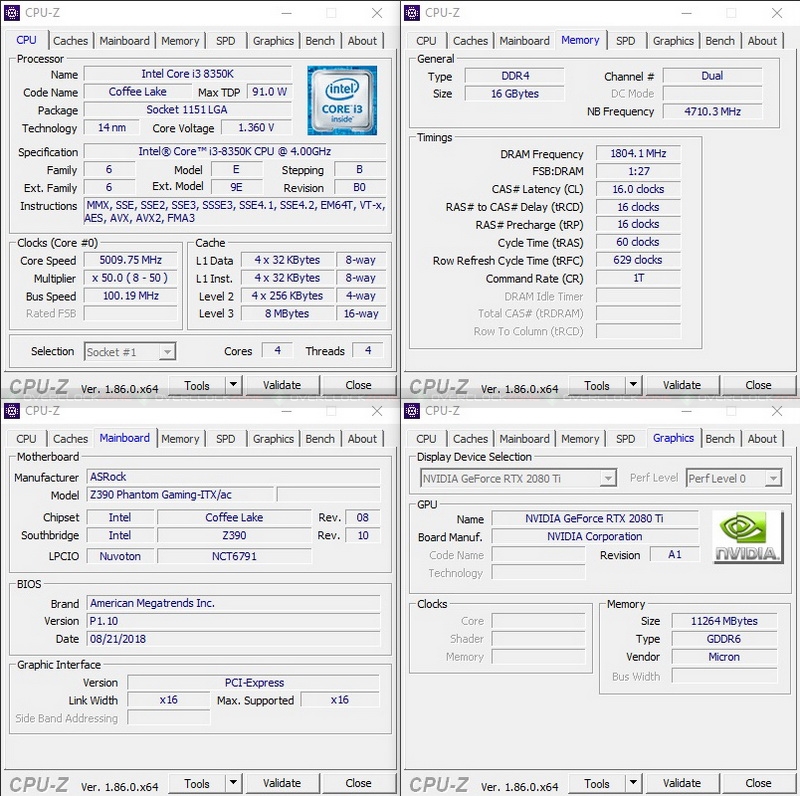Click the LPCIO value 'NCT6791'
This screenshot has height=796, width=800.
coord(234,556)
